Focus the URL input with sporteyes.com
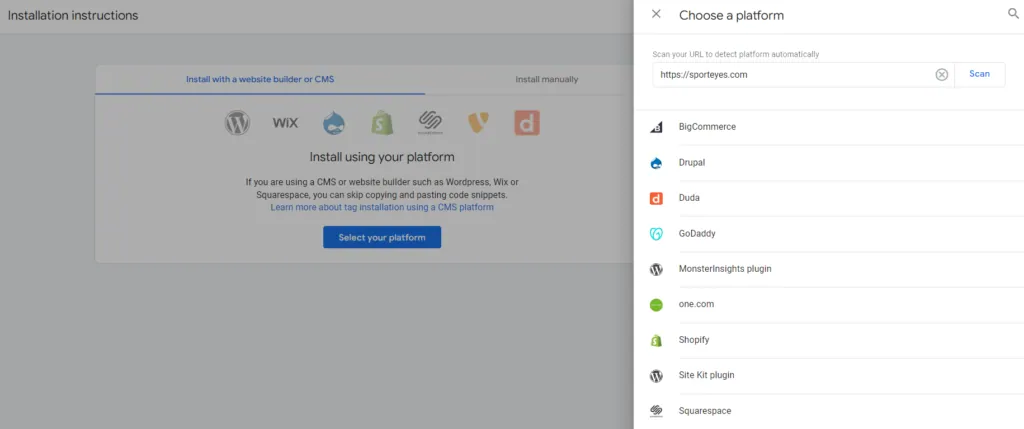The width and height of the screenshot is (1024, 429). coord(803,74)
